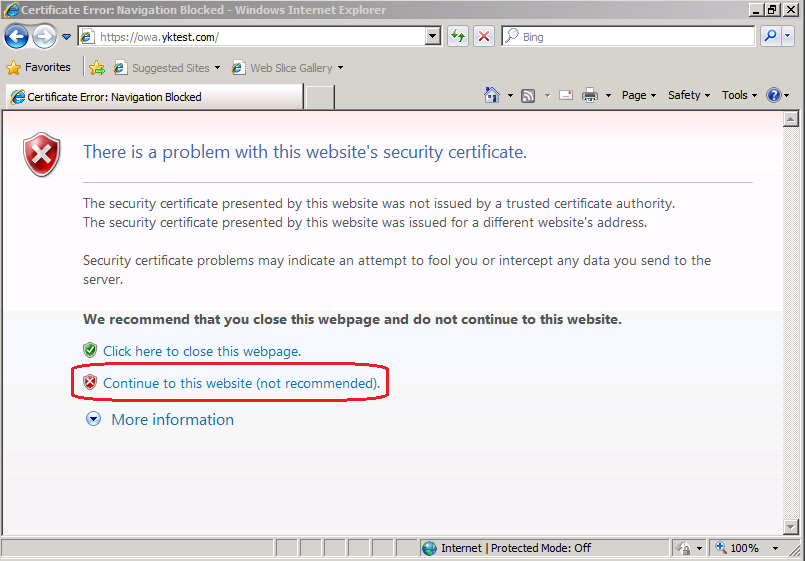This screenshot has width=805, height=561.
Task: Click the Add to Favorites Bar icon
Action: (x=97, y=68)
